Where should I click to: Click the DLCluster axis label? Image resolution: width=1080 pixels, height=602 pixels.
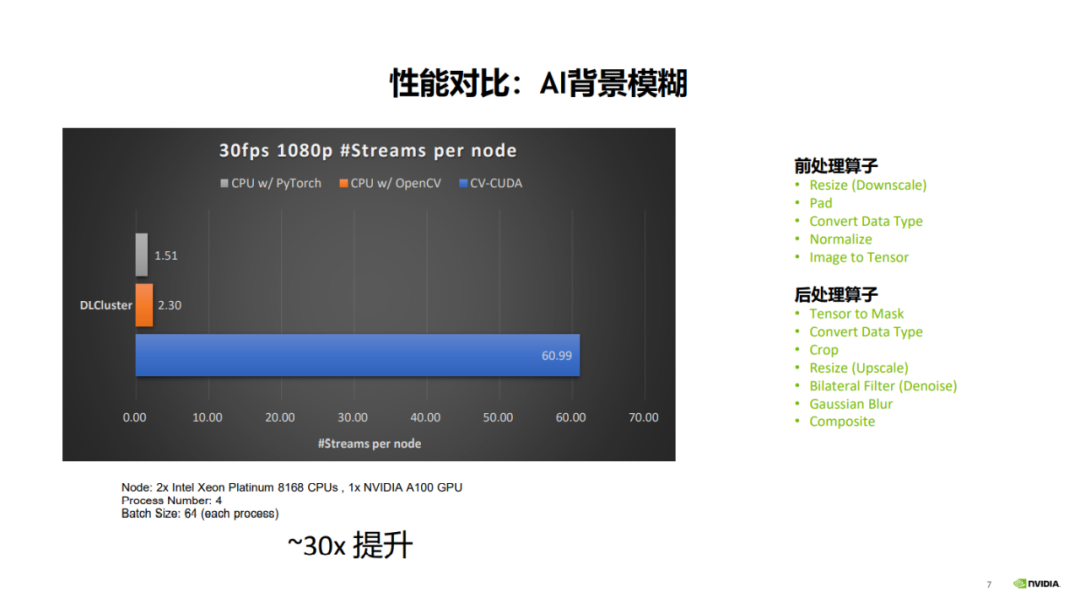click(106, 305)
